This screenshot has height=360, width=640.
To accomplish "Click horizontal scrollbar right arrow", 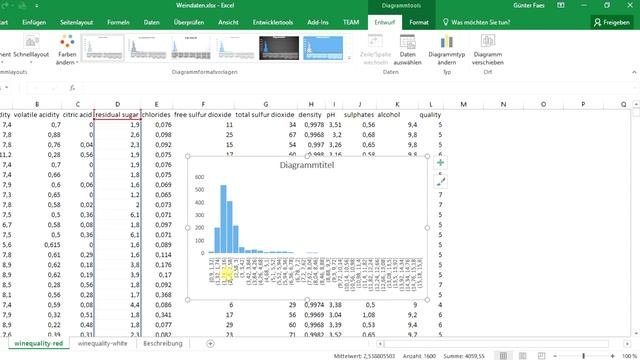I will tap(627, 344).
